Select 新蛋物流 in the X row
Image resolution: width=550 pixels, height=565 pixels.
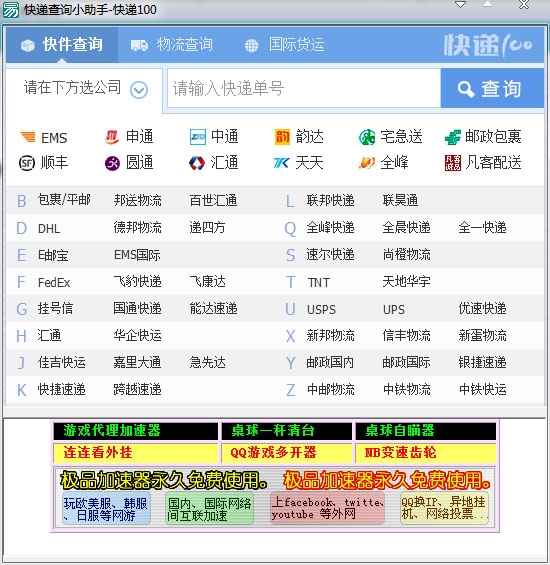[482, 335]
